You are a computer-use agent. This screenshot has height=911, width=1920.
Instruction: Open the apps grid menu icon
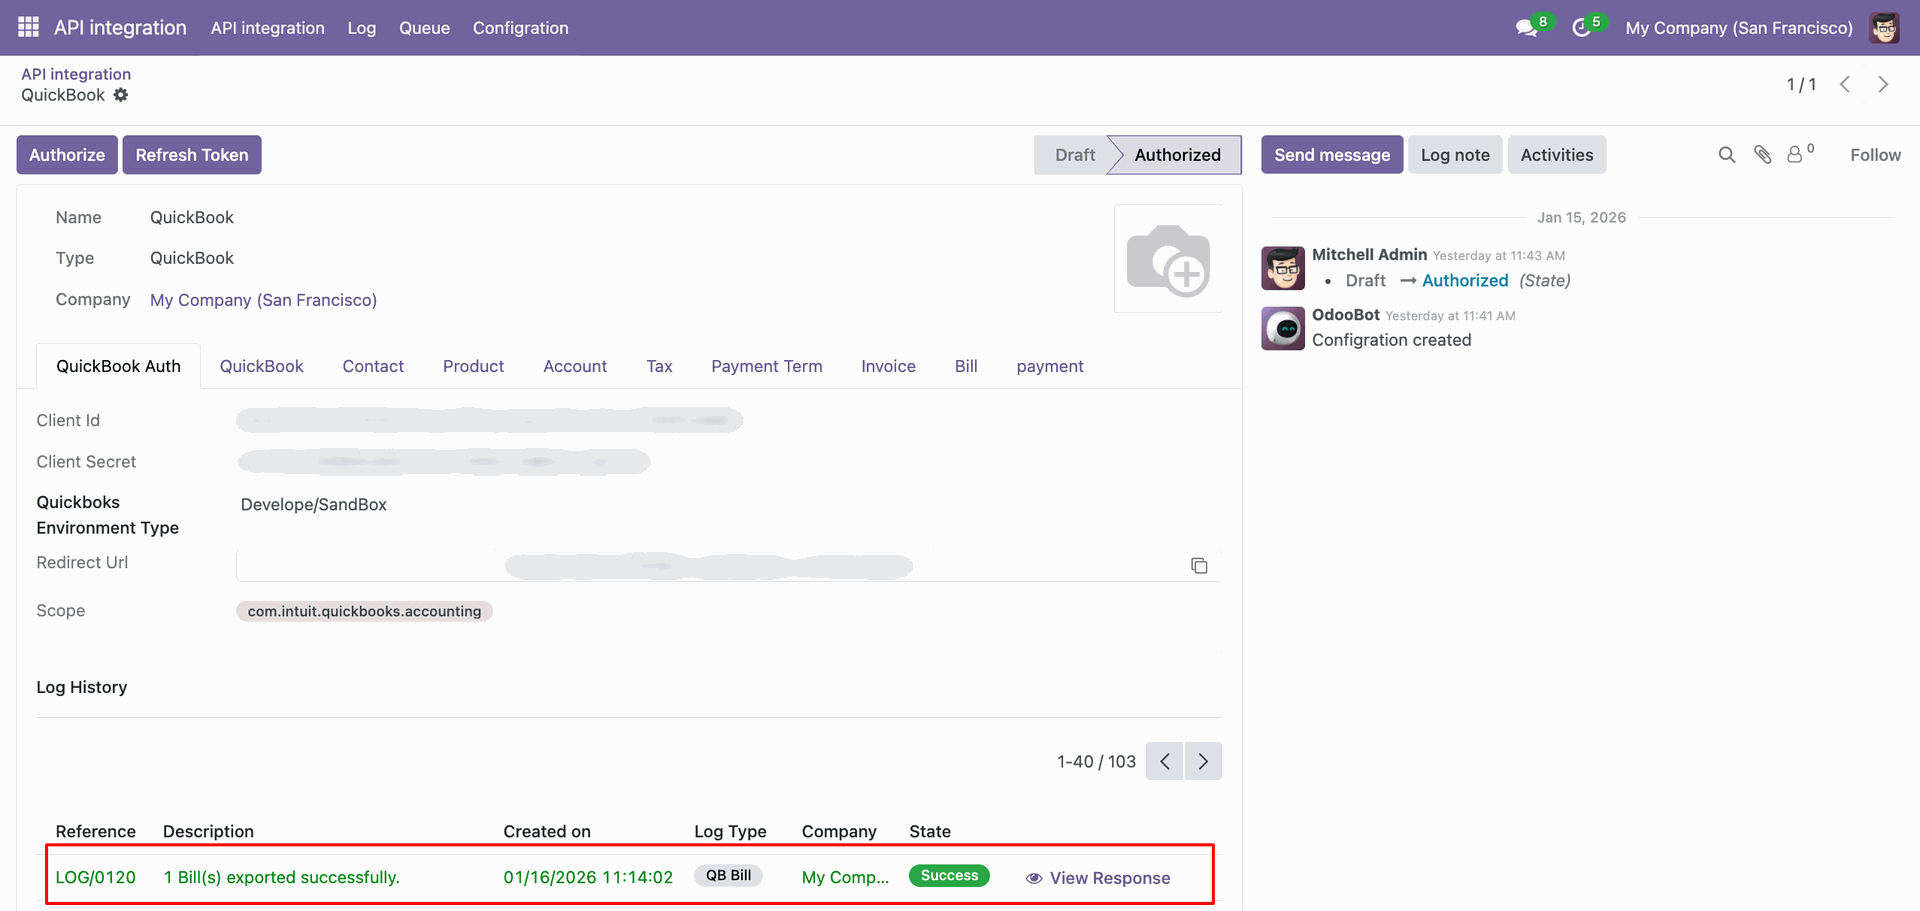[28, 27]
